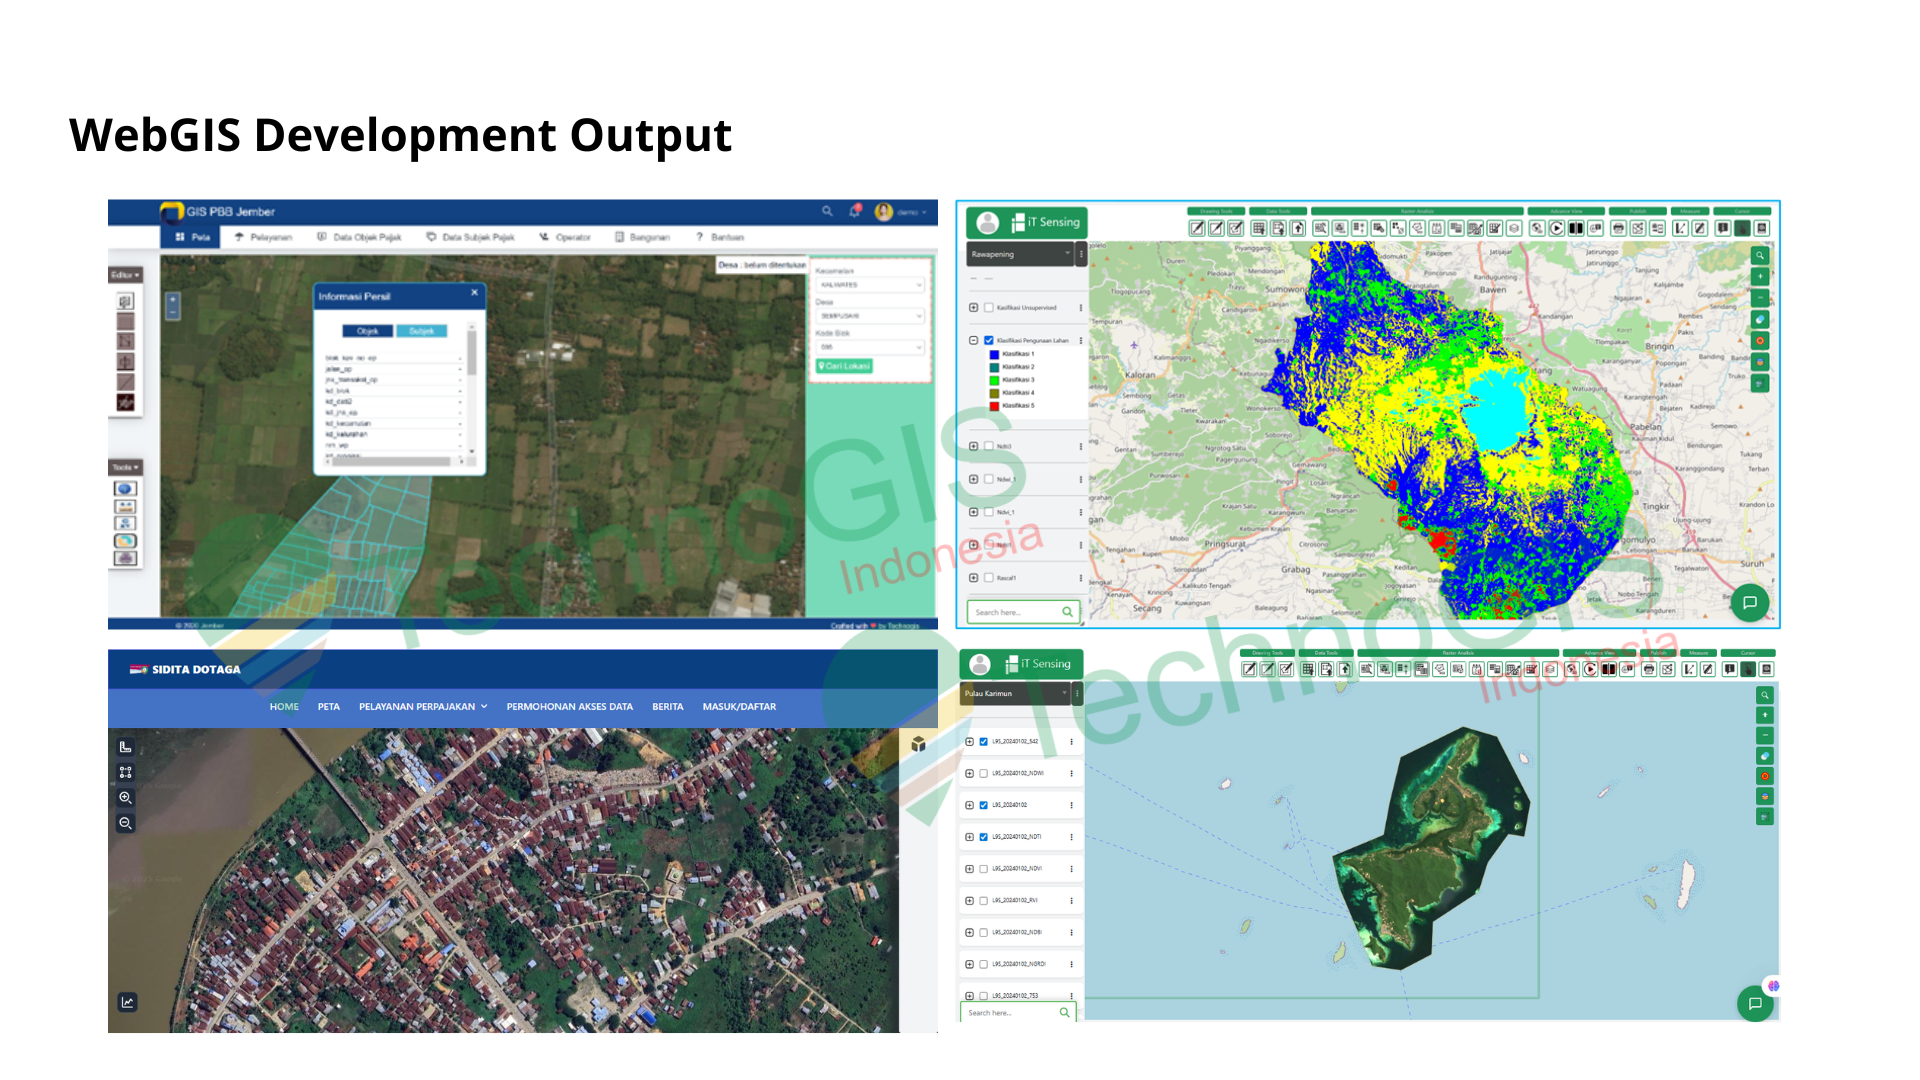
Task: Click the red Klasifikasi 5 legend swatch
Action: point(994,406)
